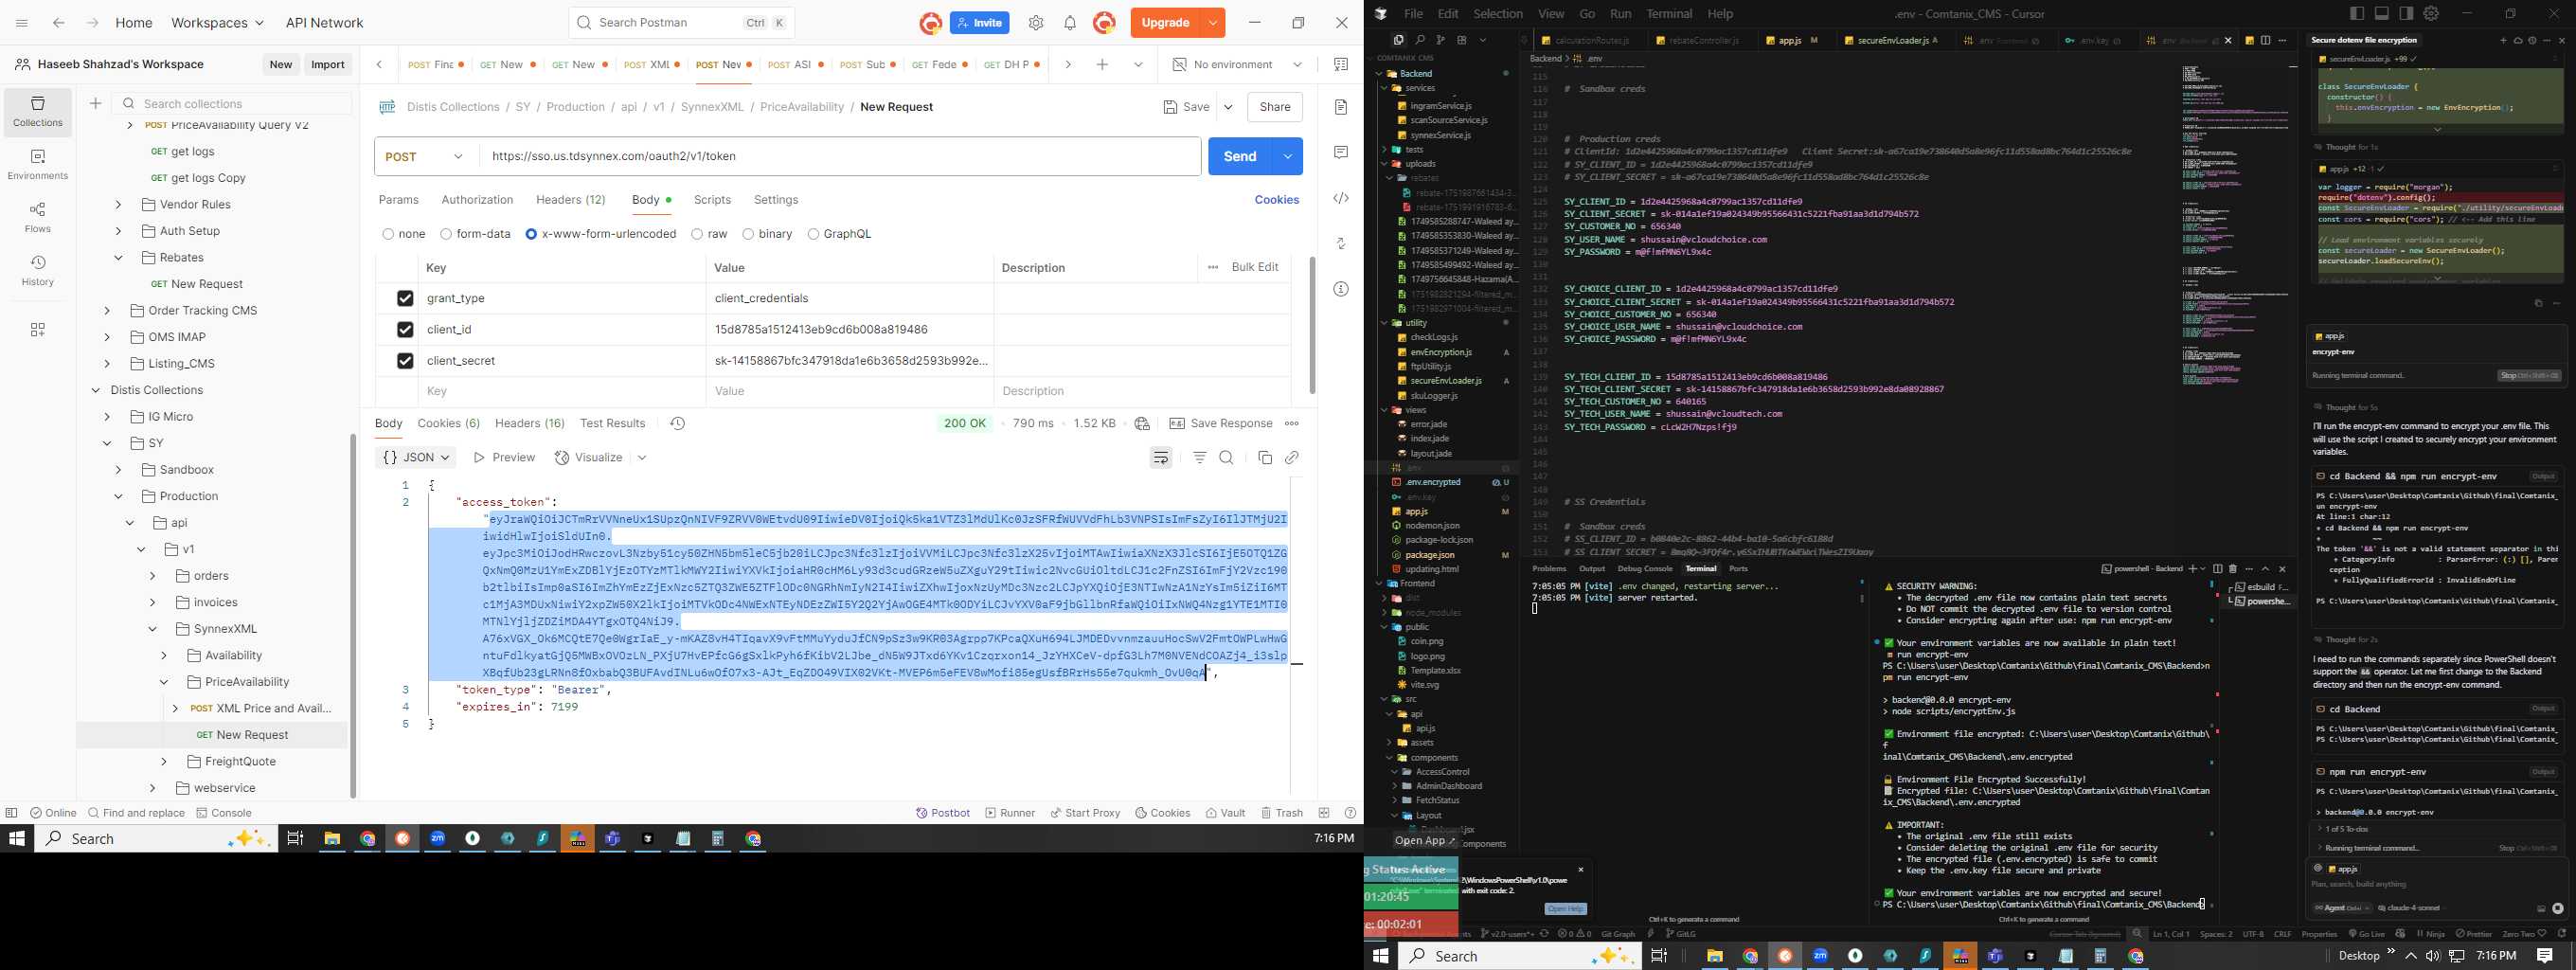Uncheck the grant_type parameter row
Screen dimensions: 2576x970
click(405, 298)
